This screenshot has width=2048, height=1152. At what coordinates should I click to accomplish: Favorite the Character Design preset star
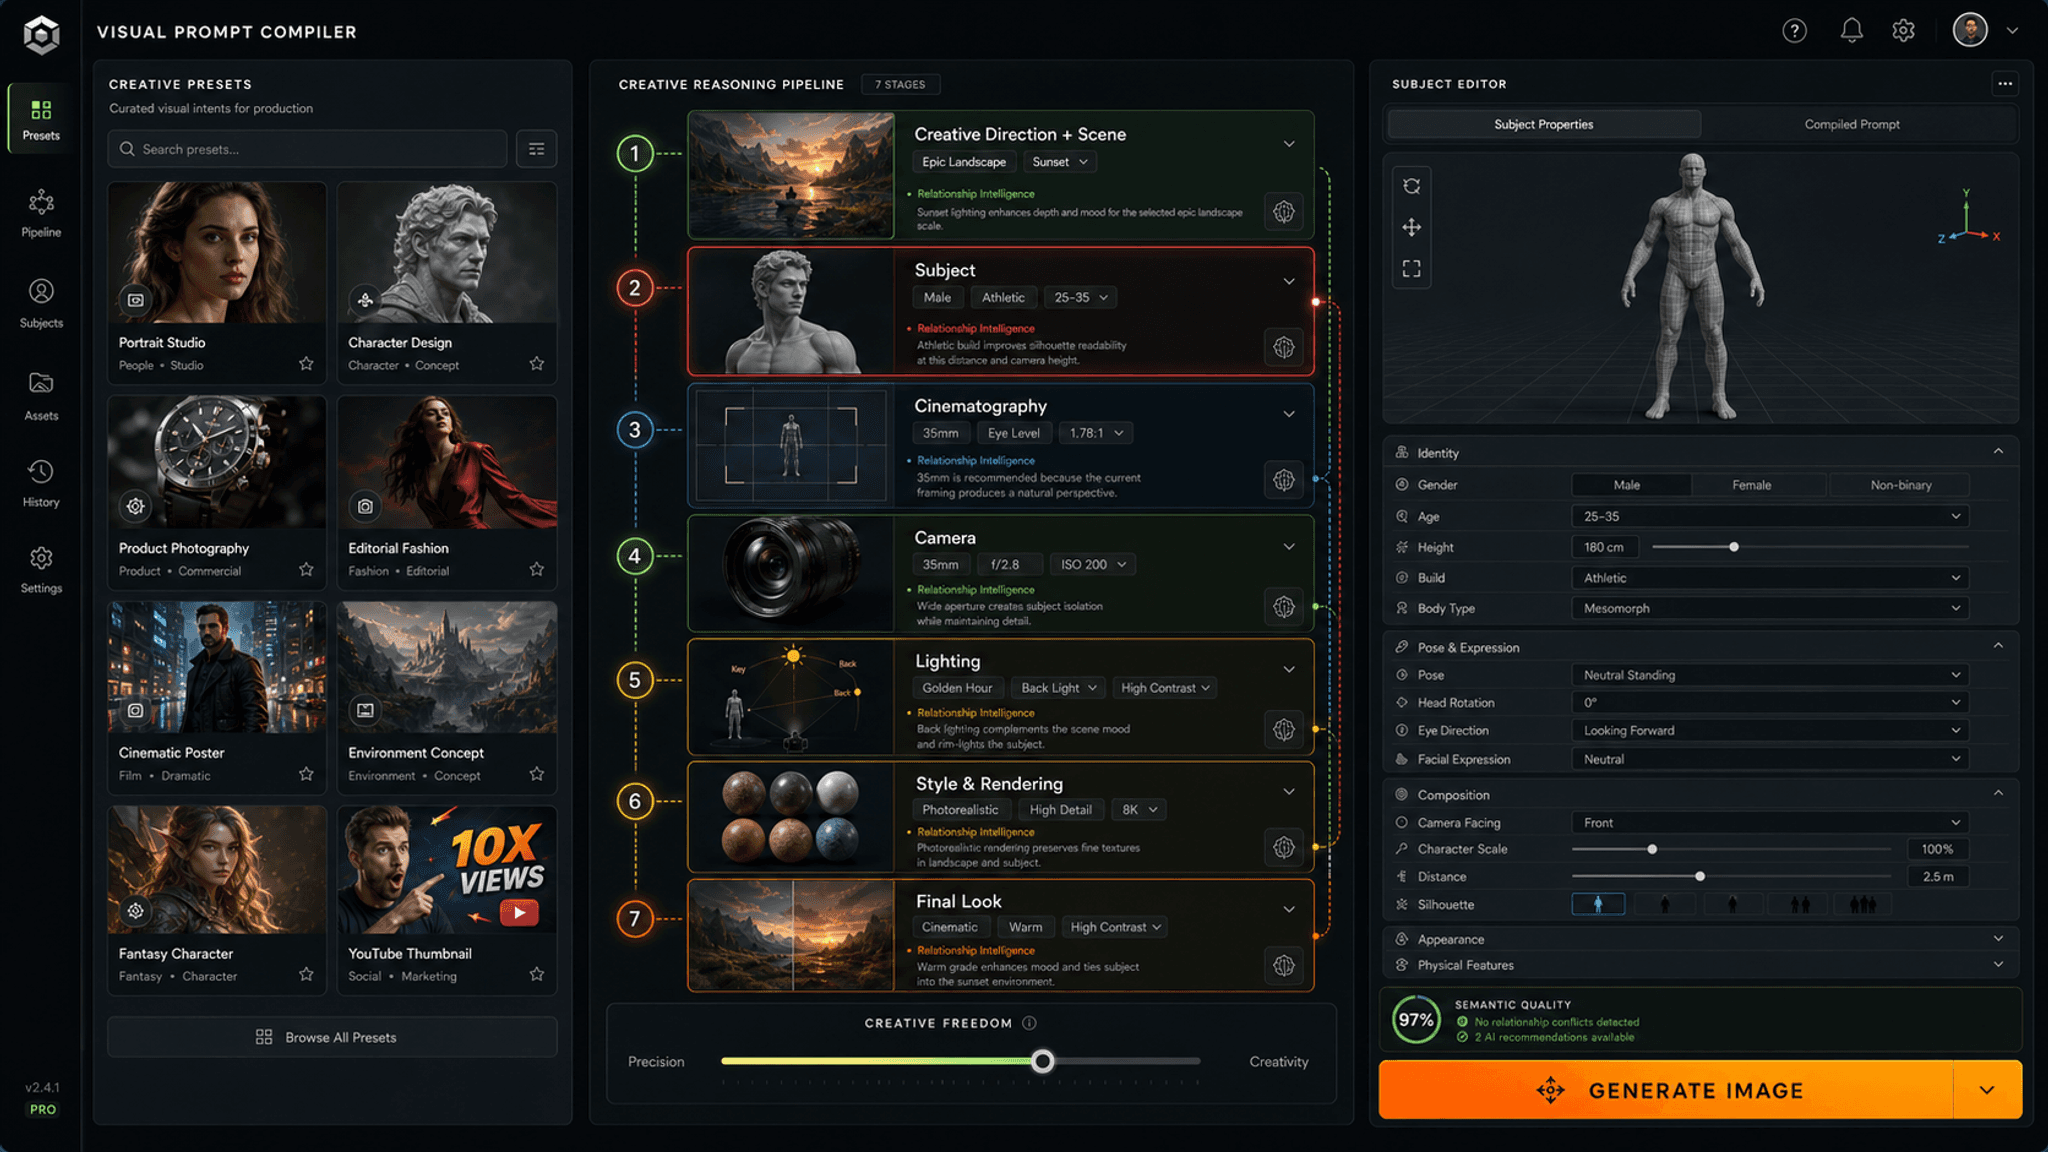click(537, 364)
